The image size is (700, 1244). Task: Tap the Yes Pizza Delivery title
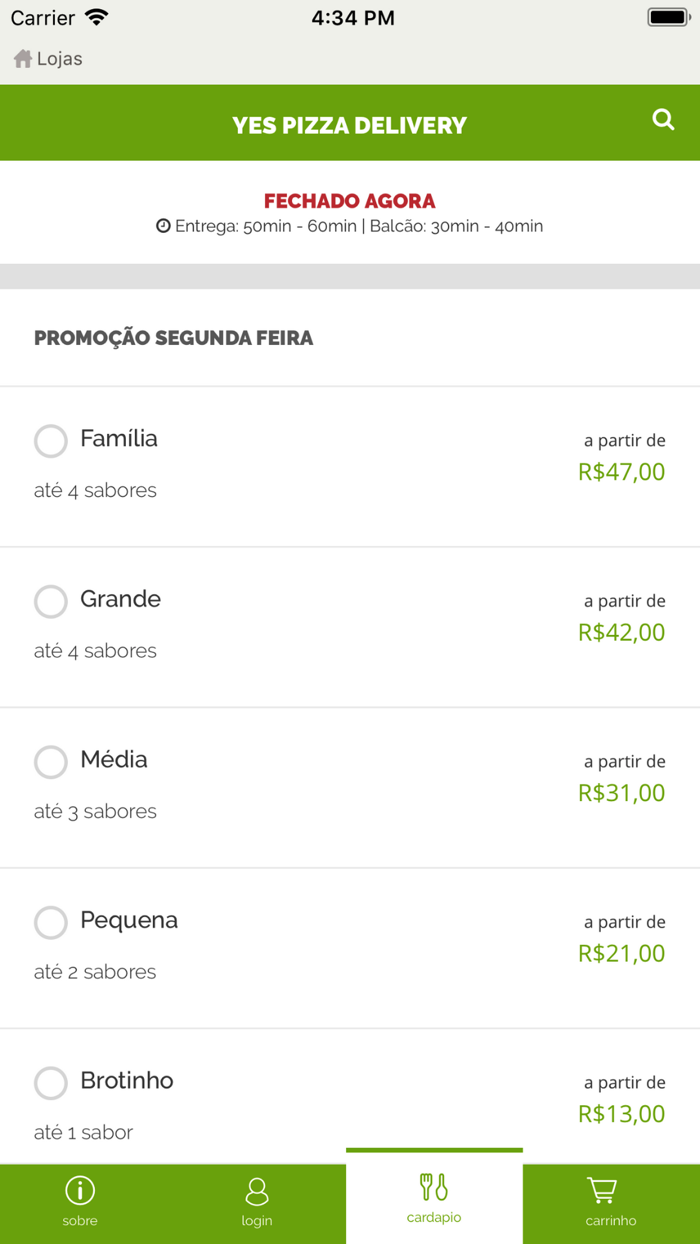click(x=350, y=125)
